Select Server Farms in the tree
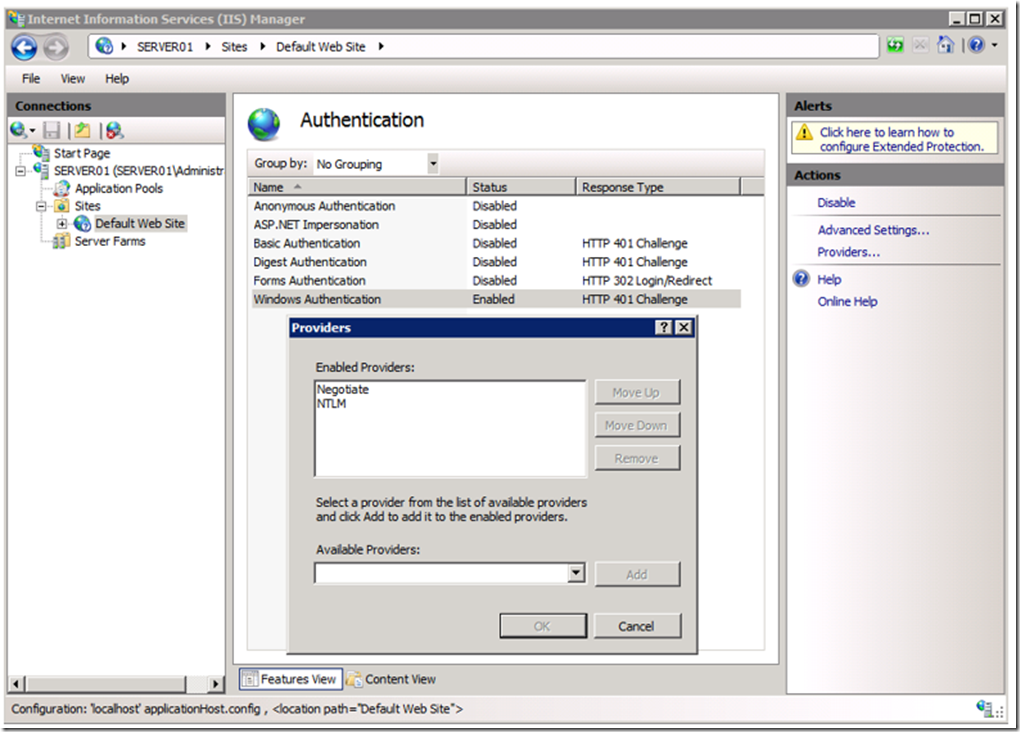Viewport: 1020px width, 732px height. coord(110,241)
